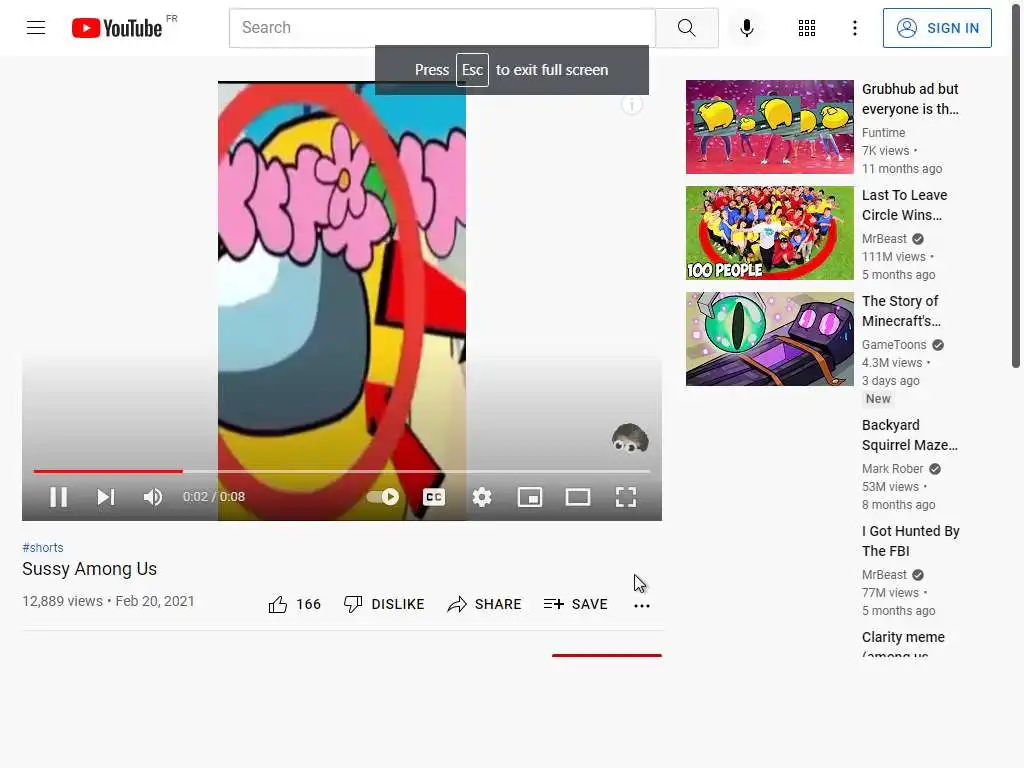Switch to theater mode
Image resolution: width=1024 pixels, height=768 pixels.
[578, 497]
